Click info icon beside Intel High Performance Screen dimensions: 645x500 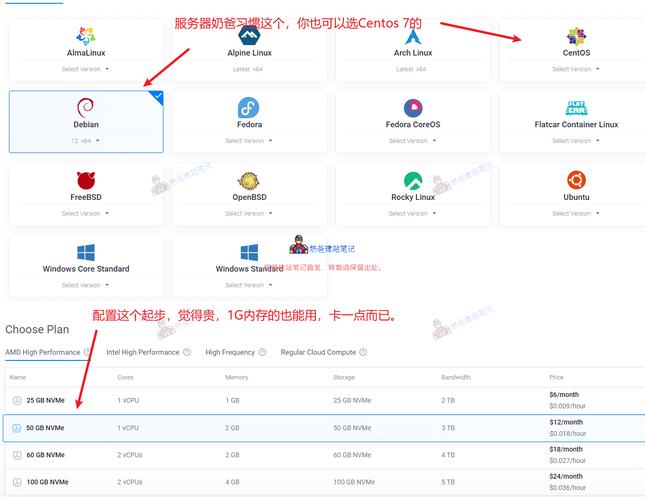click(187, 352)
